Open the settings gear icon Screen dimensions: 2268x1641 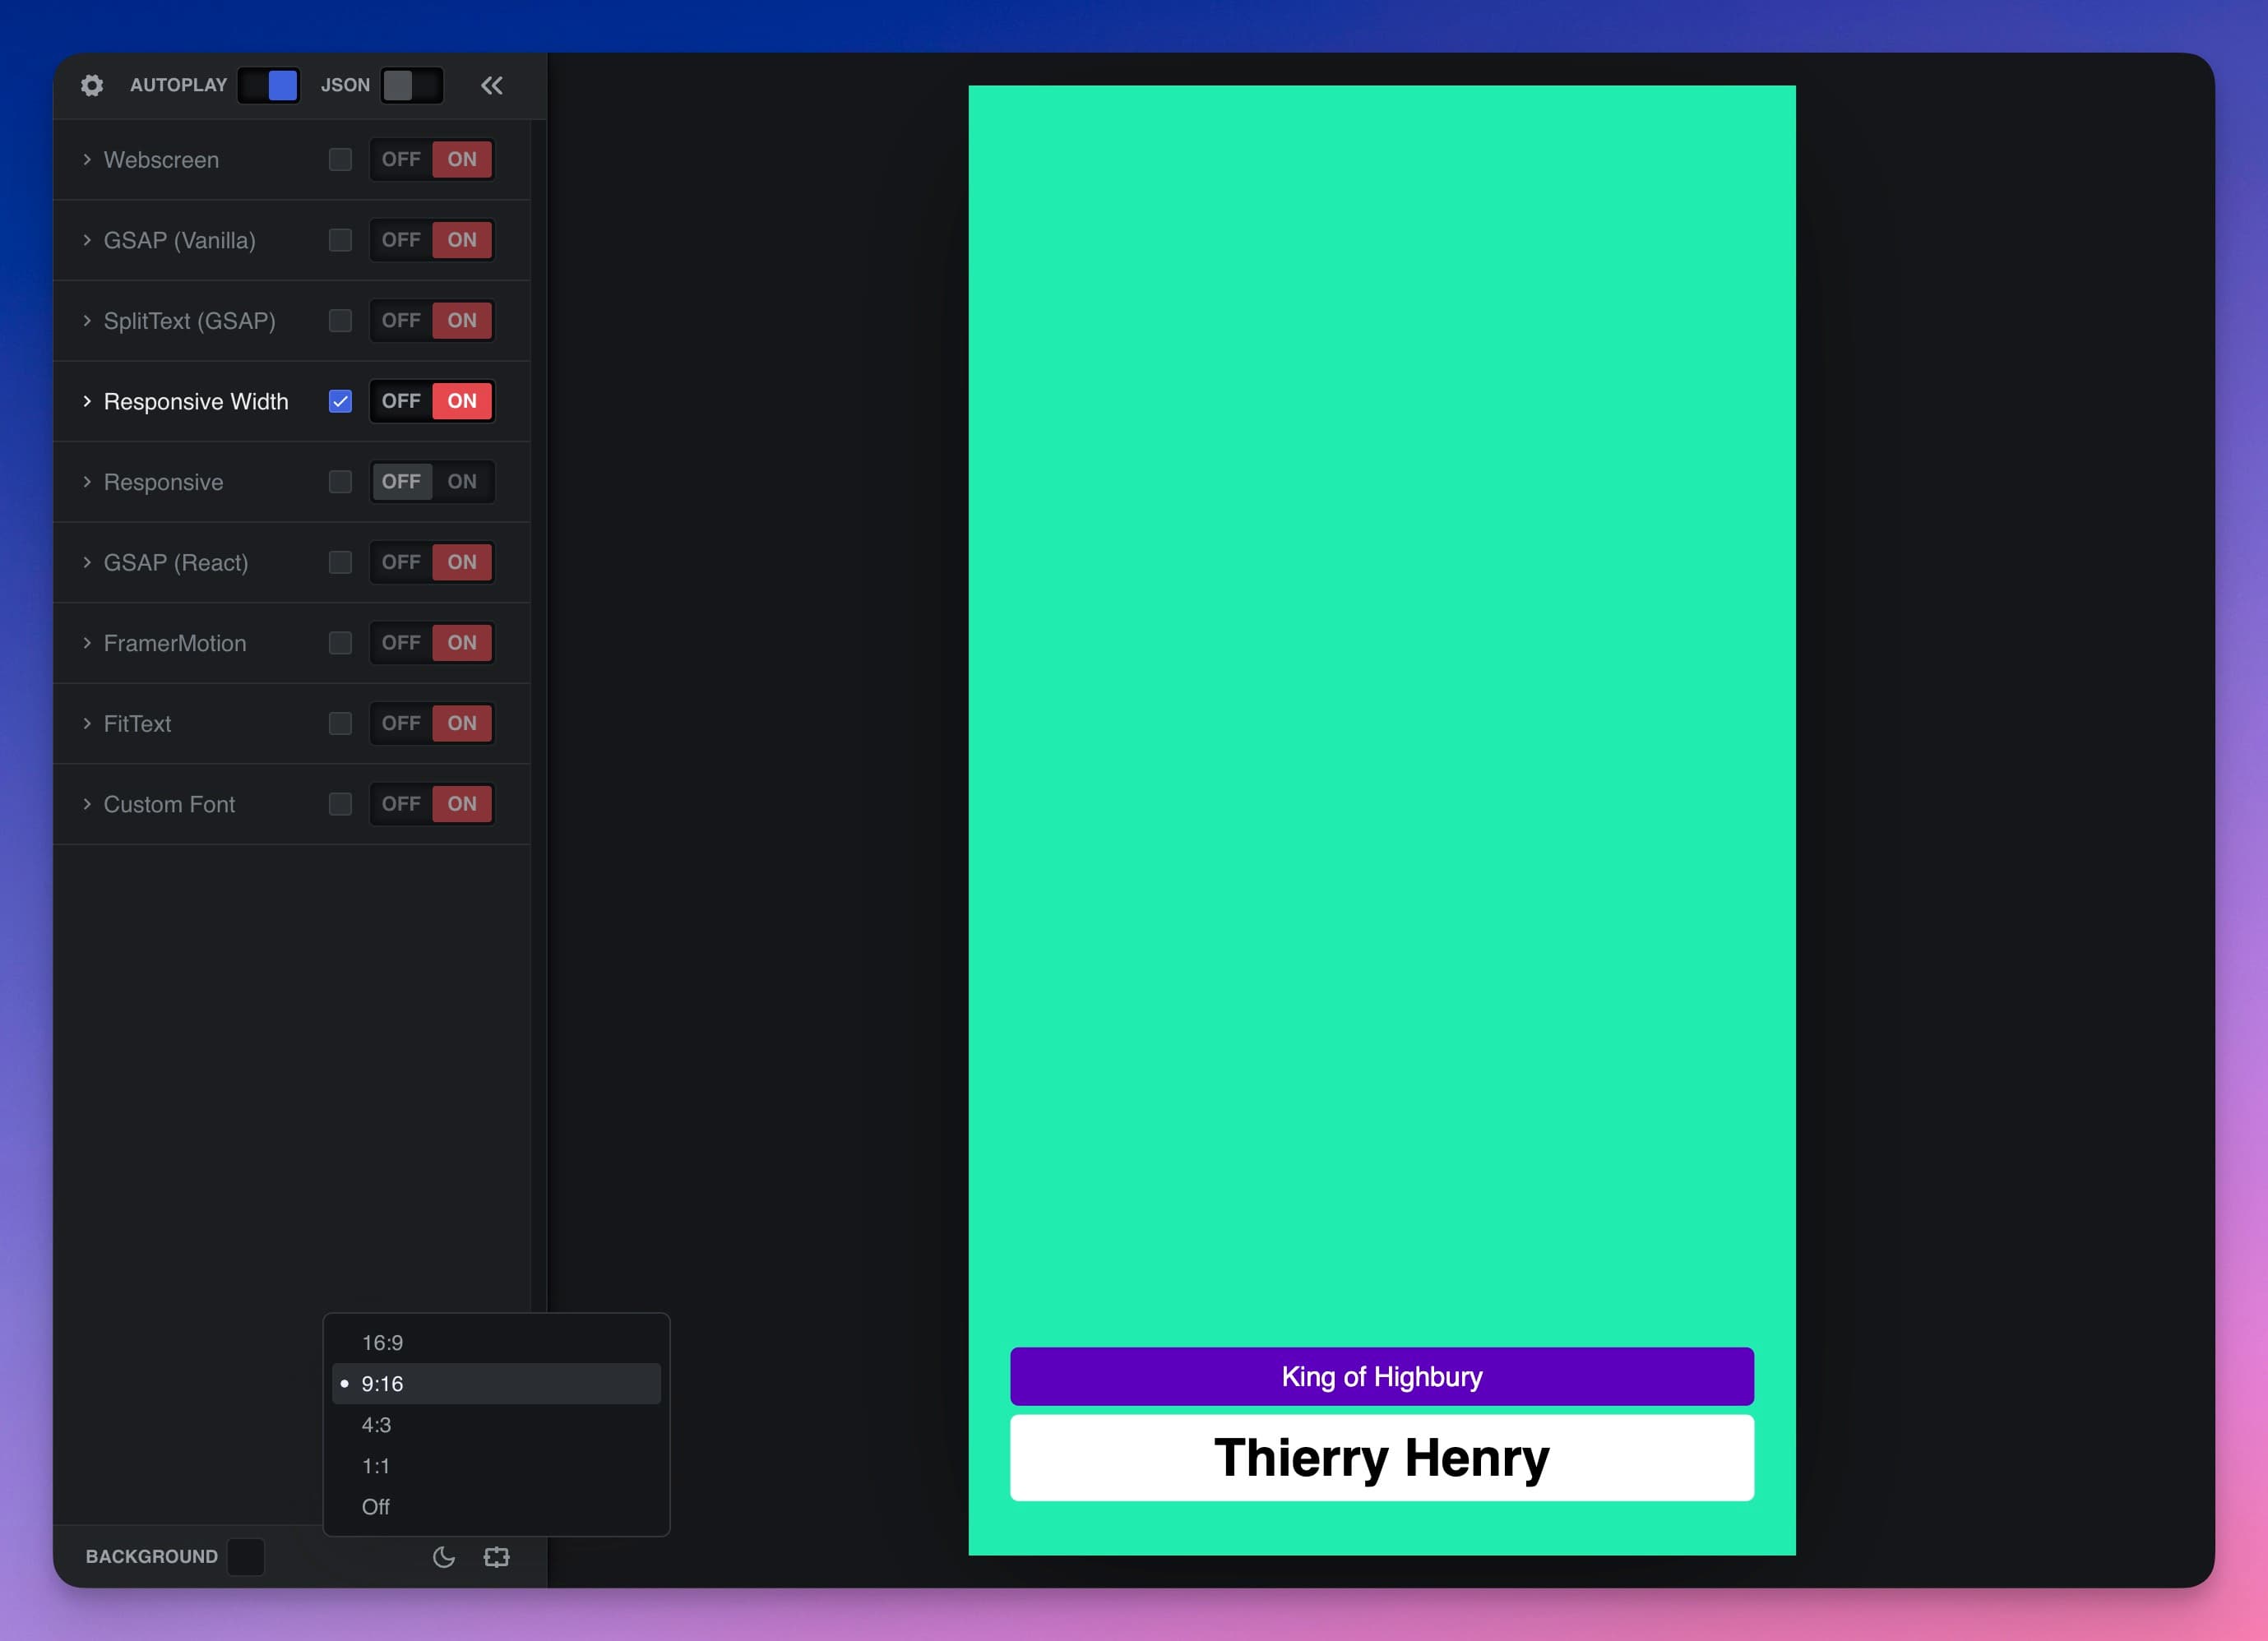pyautogui.click(x=92, y=85)
